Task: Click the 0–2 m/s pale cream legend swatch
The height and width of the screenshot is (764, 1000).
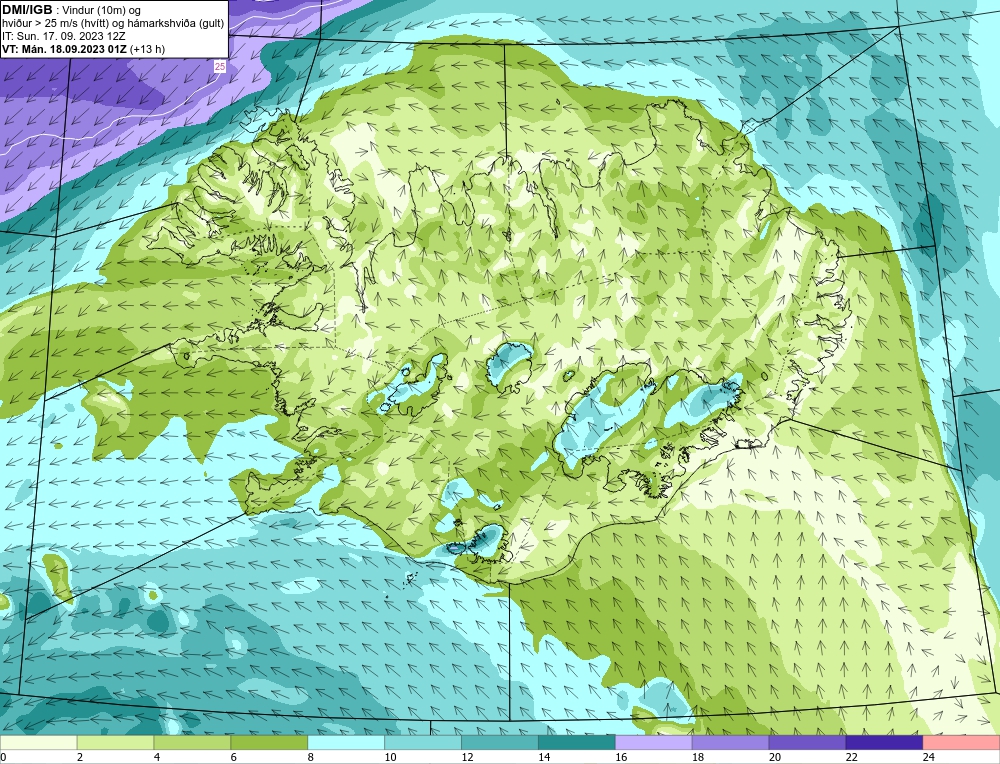Action: 38,743
